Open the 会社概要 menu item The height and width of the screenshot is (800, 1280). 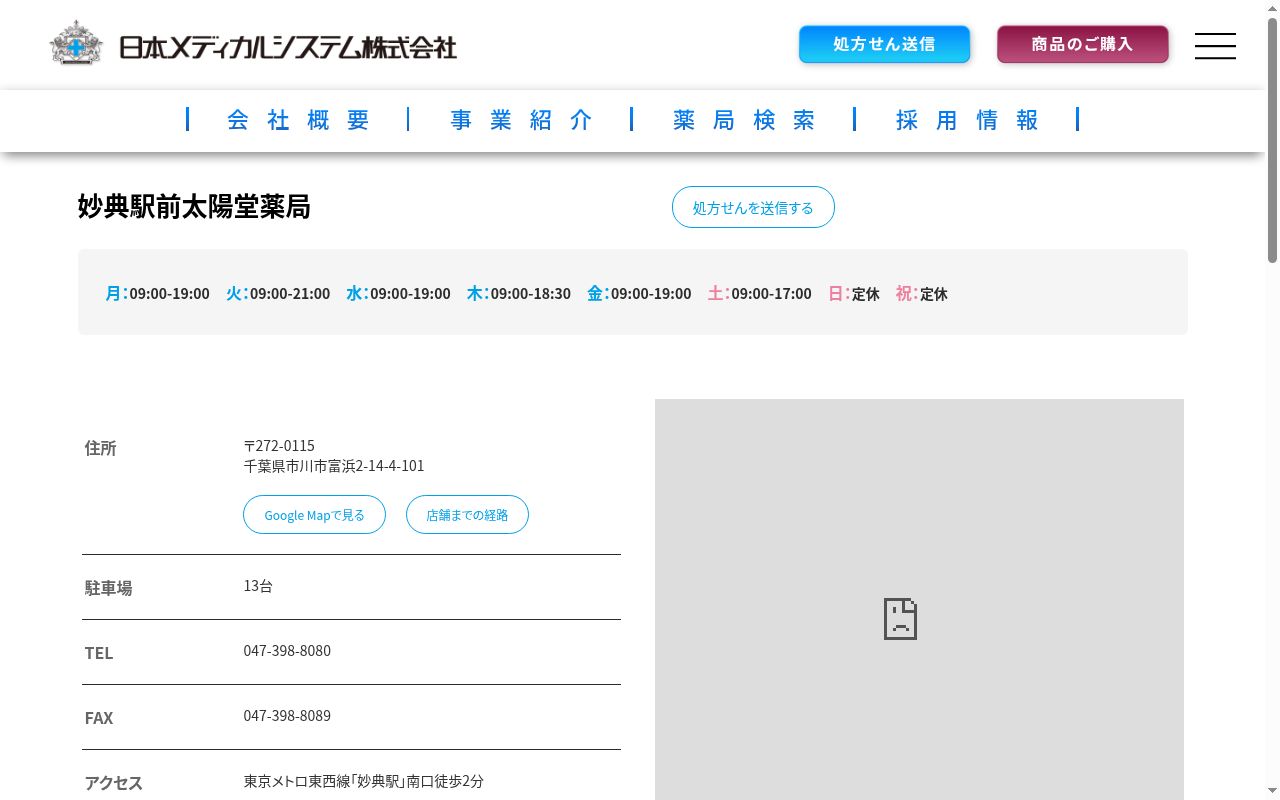point(298,120)
